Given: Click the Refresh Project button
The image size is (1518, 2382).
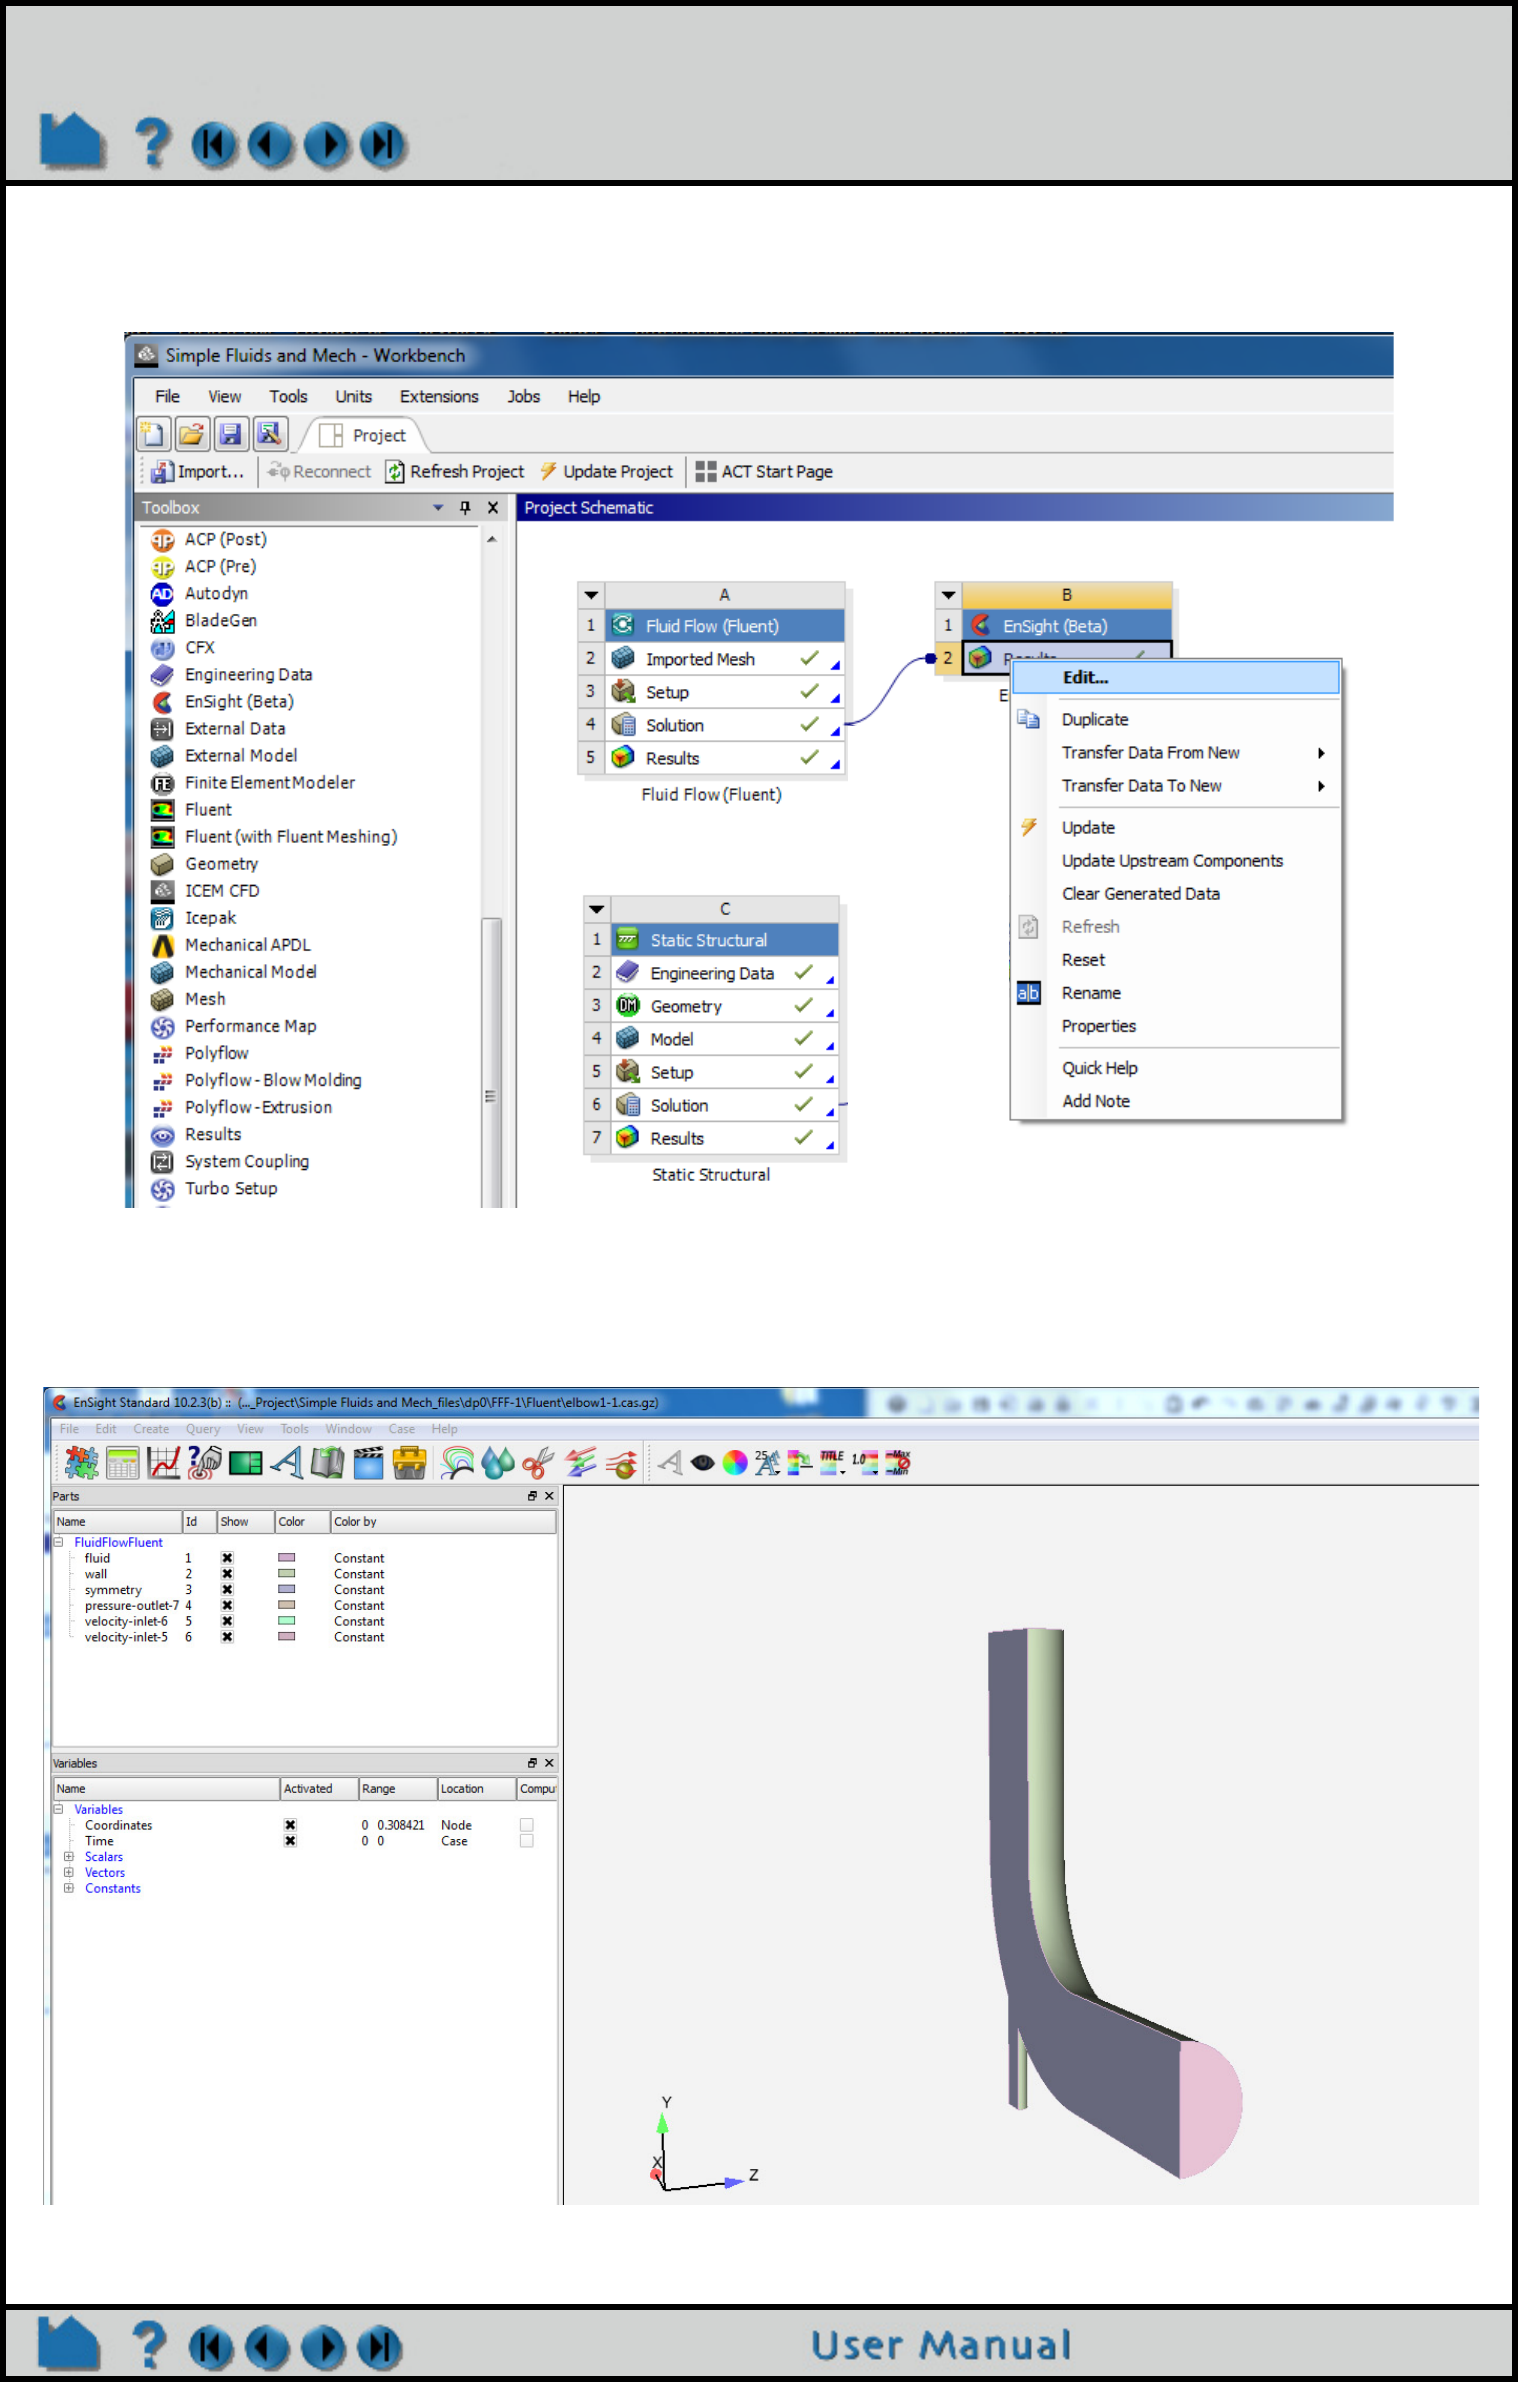Looking at the screenshot, I should (x=455, y=471).
